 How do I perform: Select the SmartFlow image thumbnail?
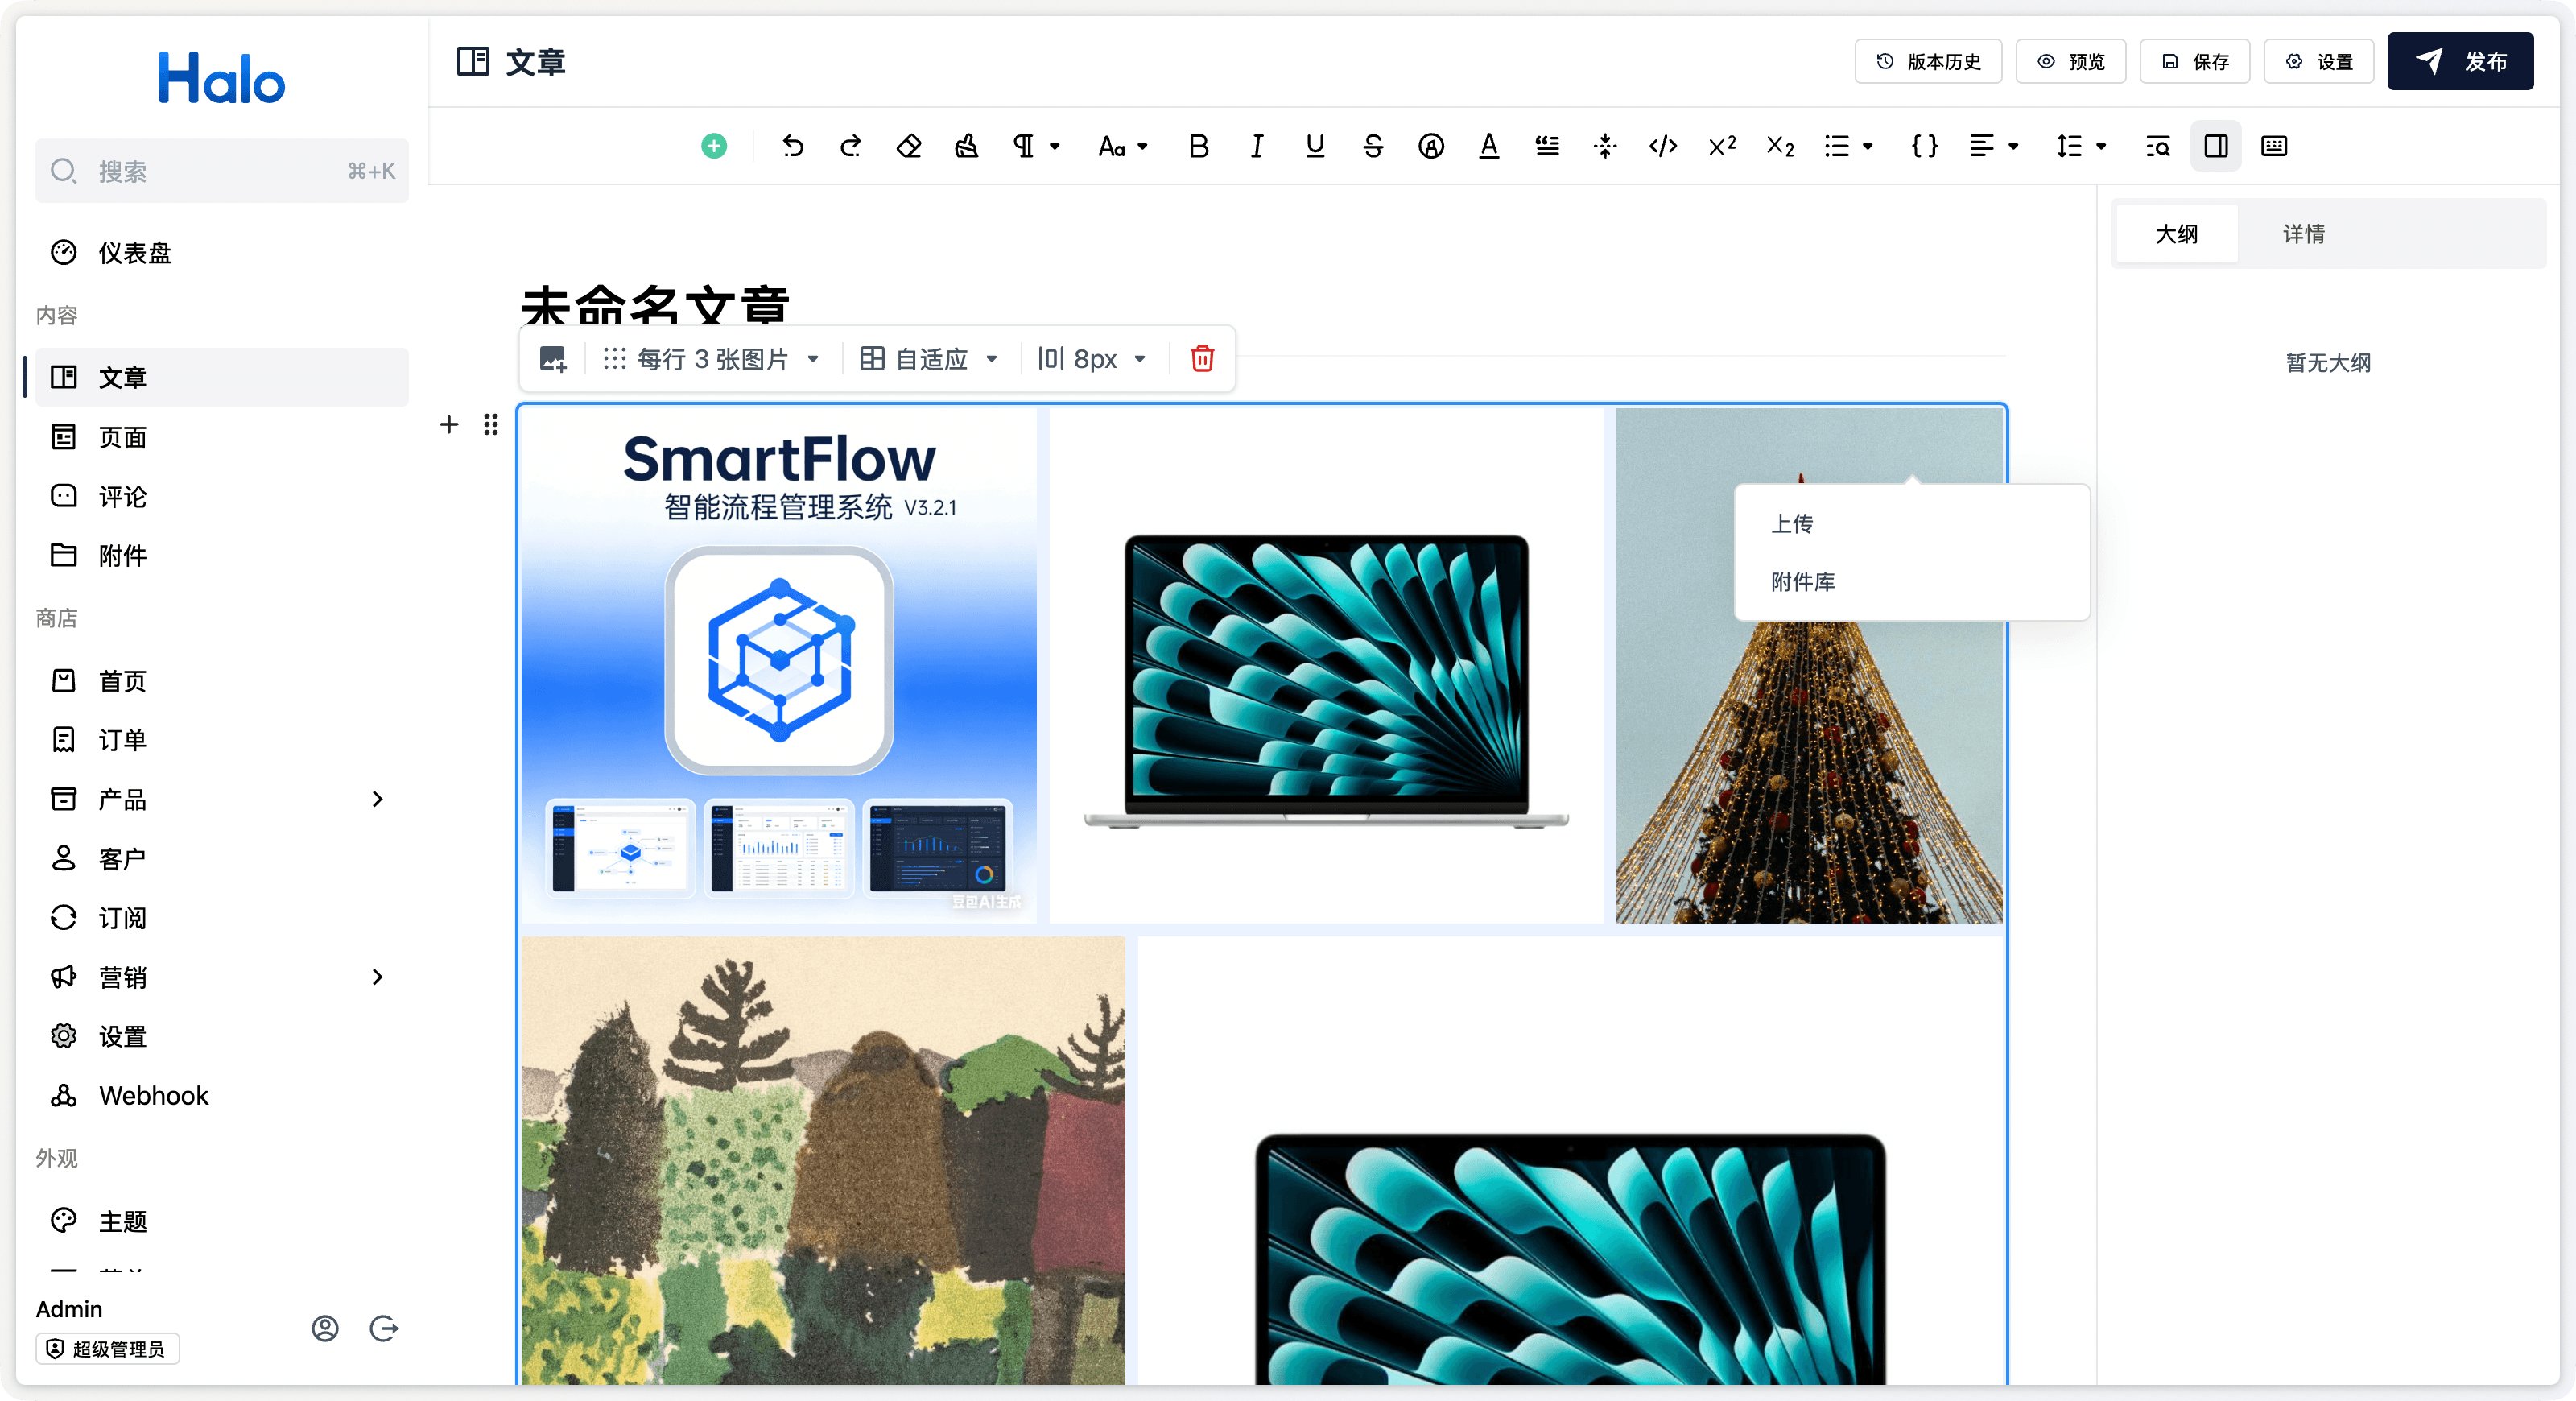(x=779, y=664)
